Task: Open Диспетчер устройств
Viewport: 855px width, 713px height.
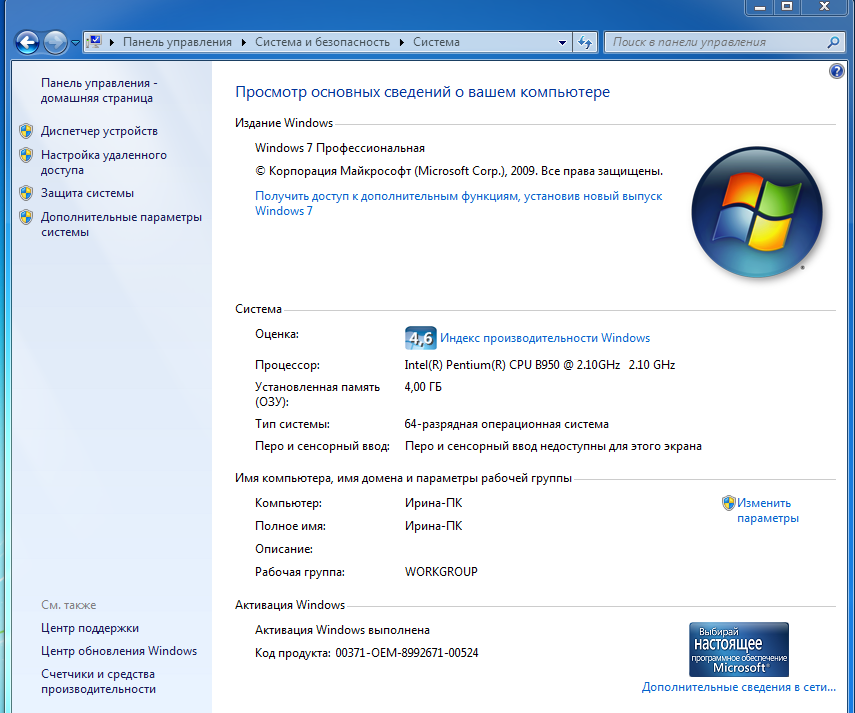Action: [x=99, y=131]
